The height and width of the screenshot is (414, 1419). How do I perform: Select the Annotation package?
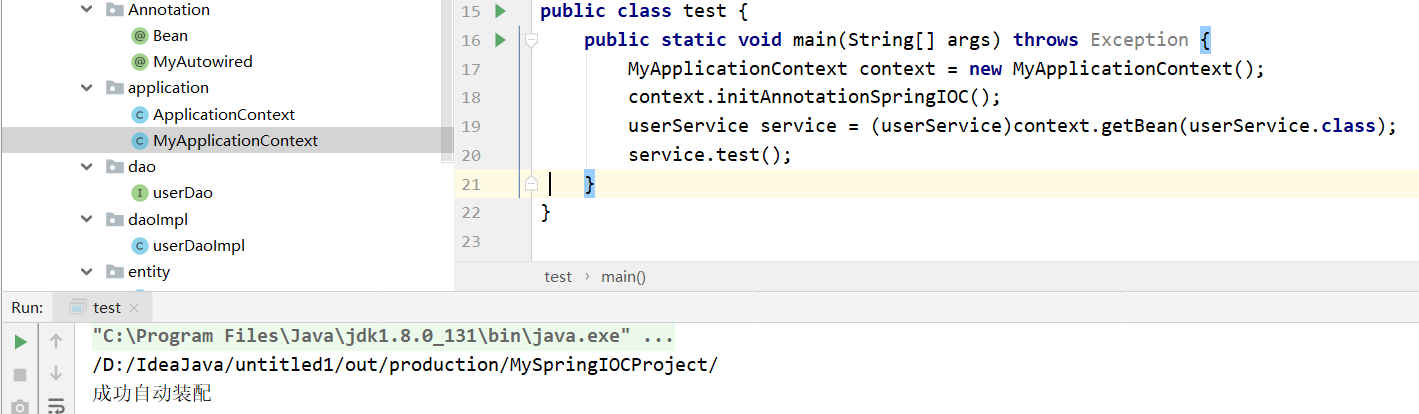169,10
